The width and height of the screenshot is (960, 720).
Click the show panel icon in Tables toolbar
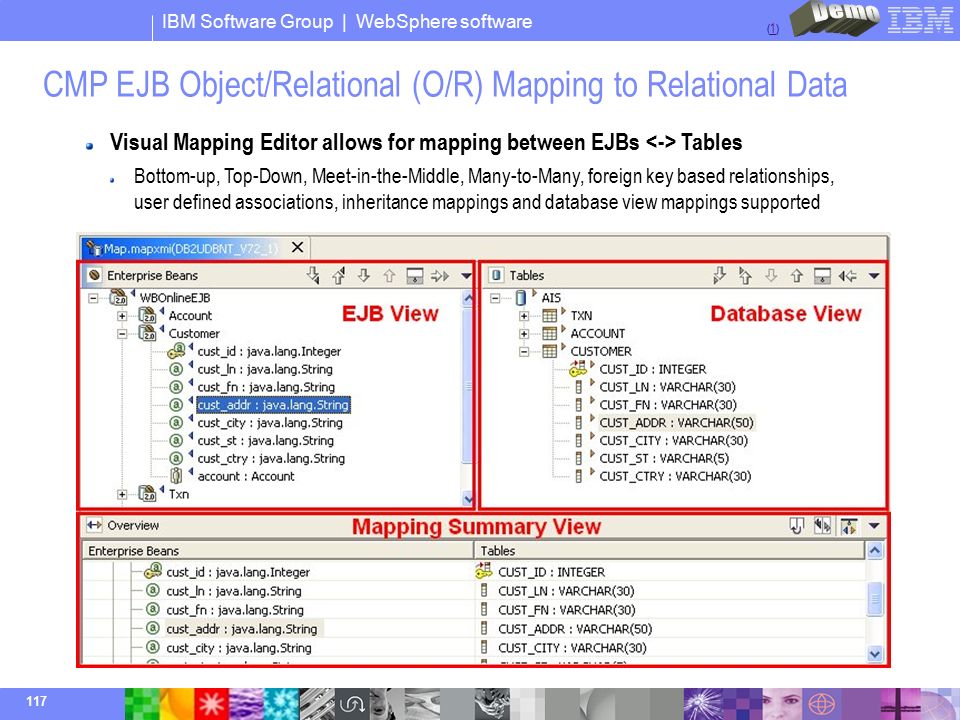pos(822,276)
